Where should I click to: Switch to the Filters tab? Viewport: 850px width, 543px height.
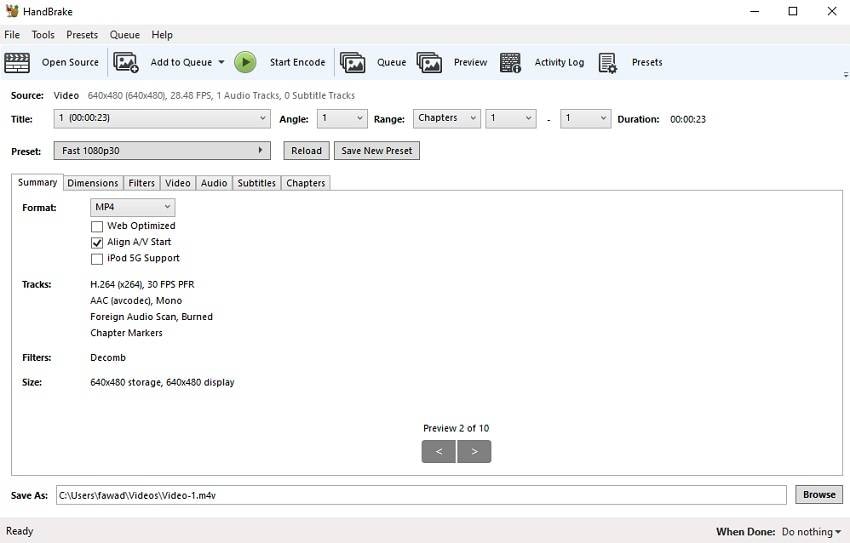(141, 183)
